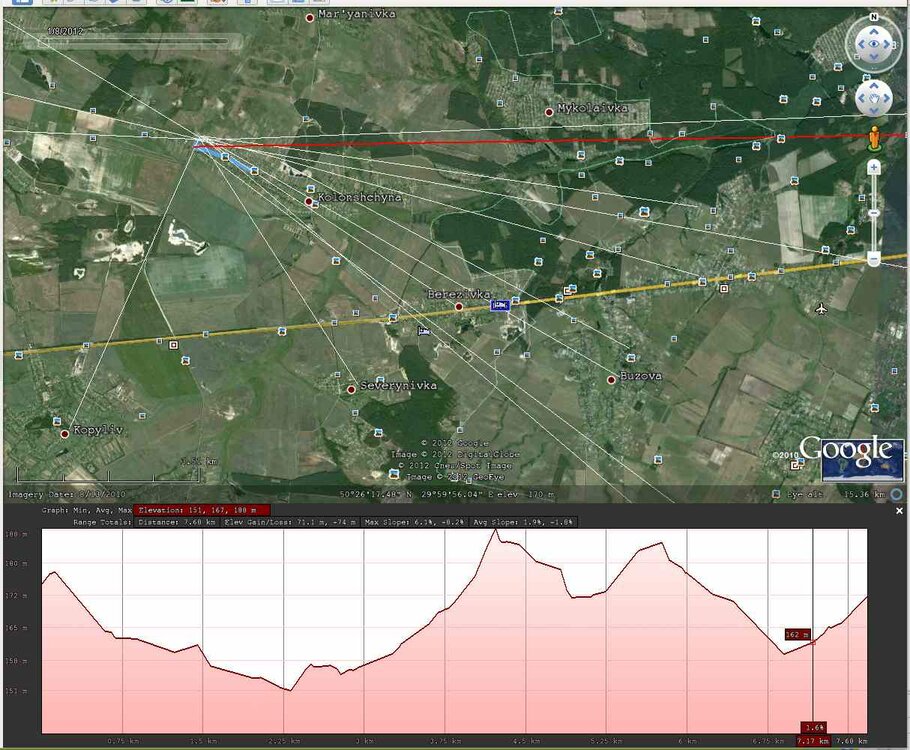Click the square target icon on the highway left
Screen dimensions: 910x750
point(173,345)
